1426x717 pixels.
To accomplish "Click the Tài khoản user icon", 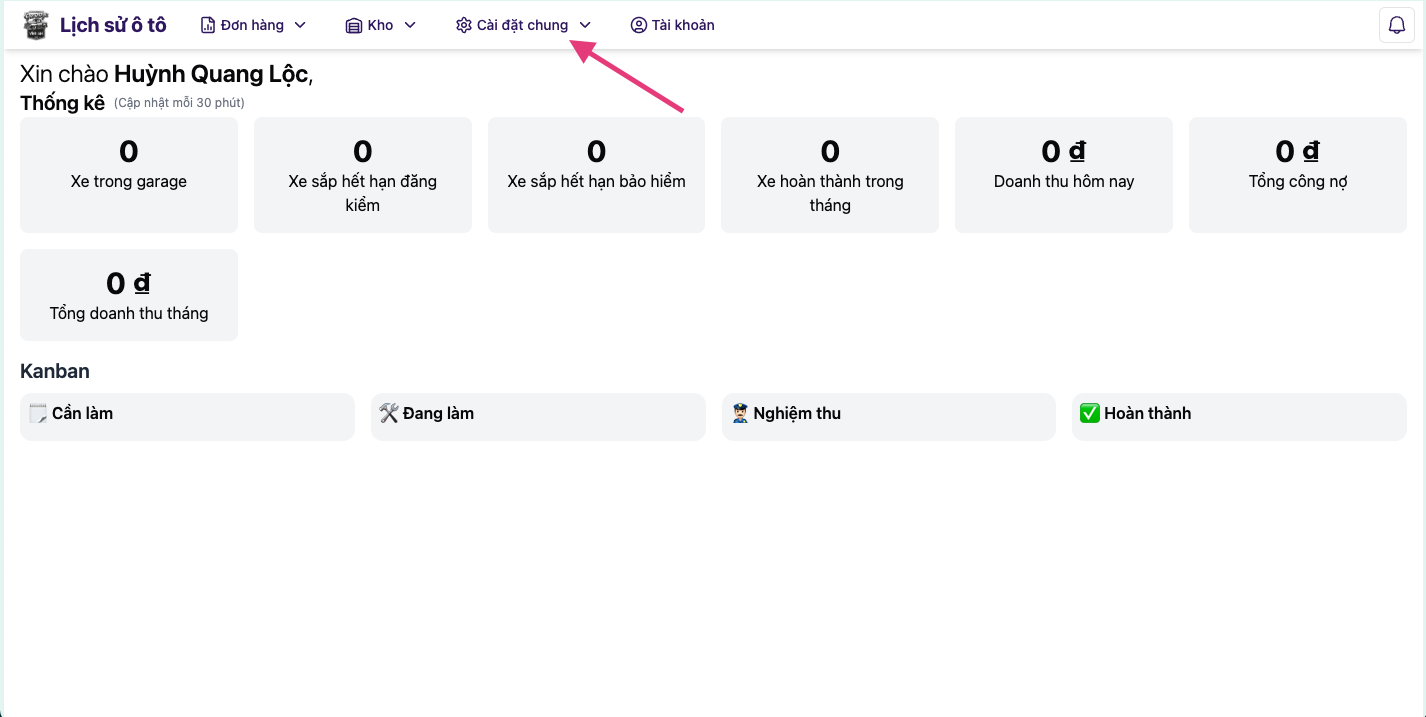I will point(638,25).
